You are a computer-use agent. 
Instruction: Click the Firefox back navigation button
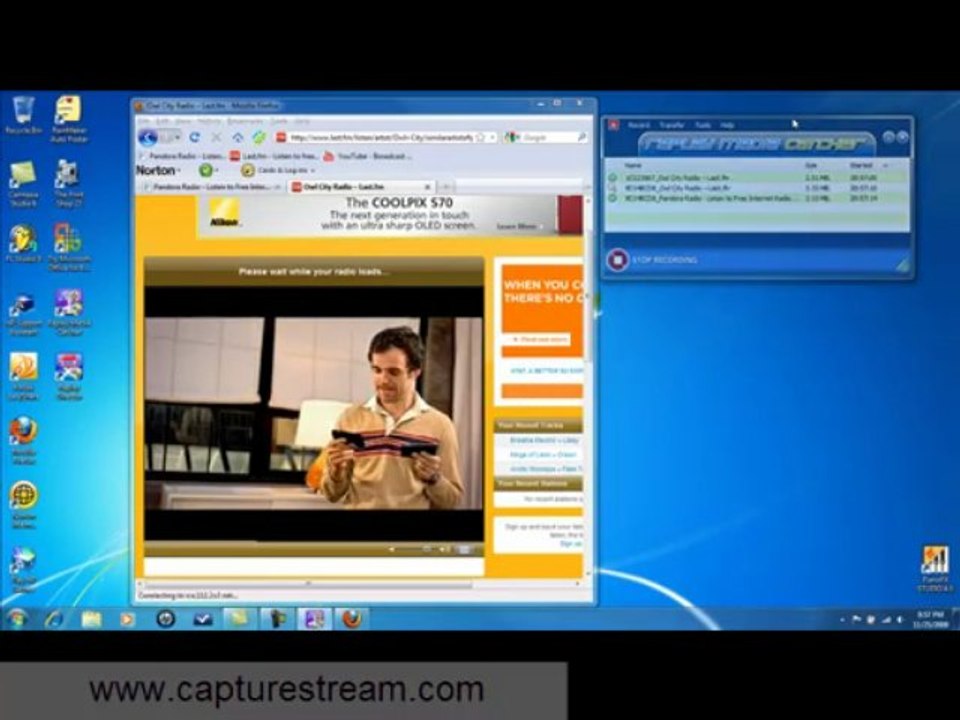point(148,138)
